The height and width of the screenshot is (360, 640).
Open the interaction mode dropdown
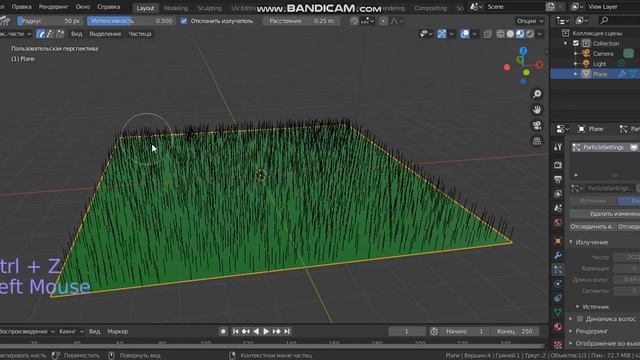[x=16, y=34]
